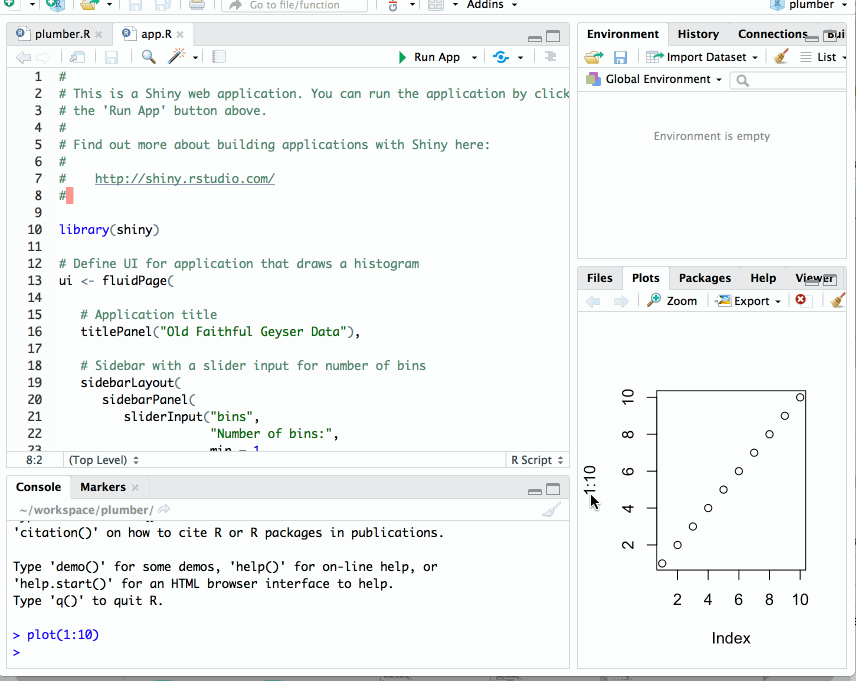Open Find/Replace with the magnifier icon
The width and height of the screenshot is (856, 681).
coord(148,56)
